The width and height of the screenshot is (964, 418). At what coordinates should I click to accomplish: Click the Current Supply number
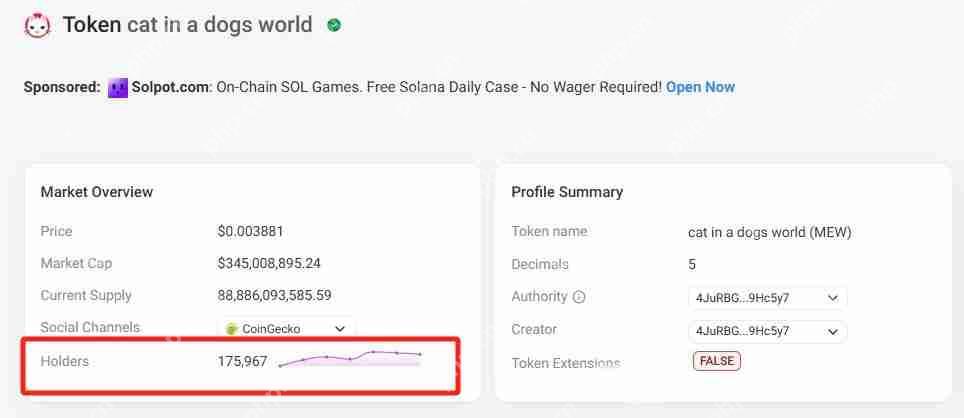[x=274, y=295]
